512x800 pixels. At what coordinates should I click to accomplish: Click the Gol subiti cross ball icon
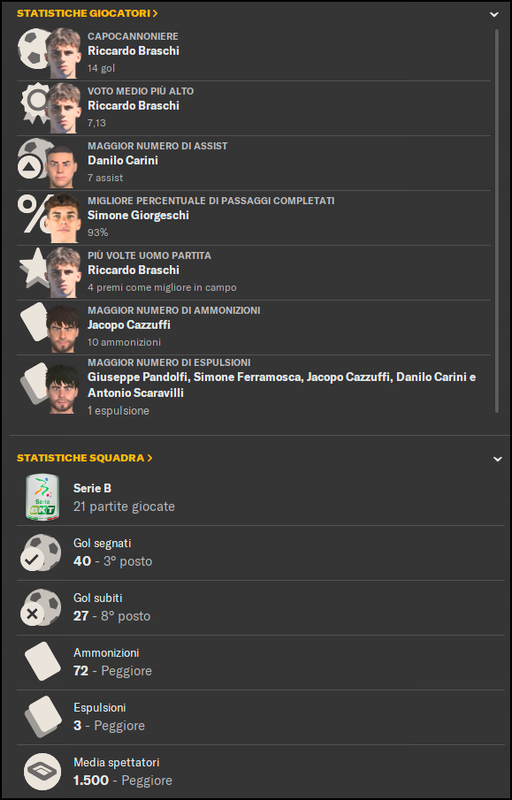coord(40,607)
